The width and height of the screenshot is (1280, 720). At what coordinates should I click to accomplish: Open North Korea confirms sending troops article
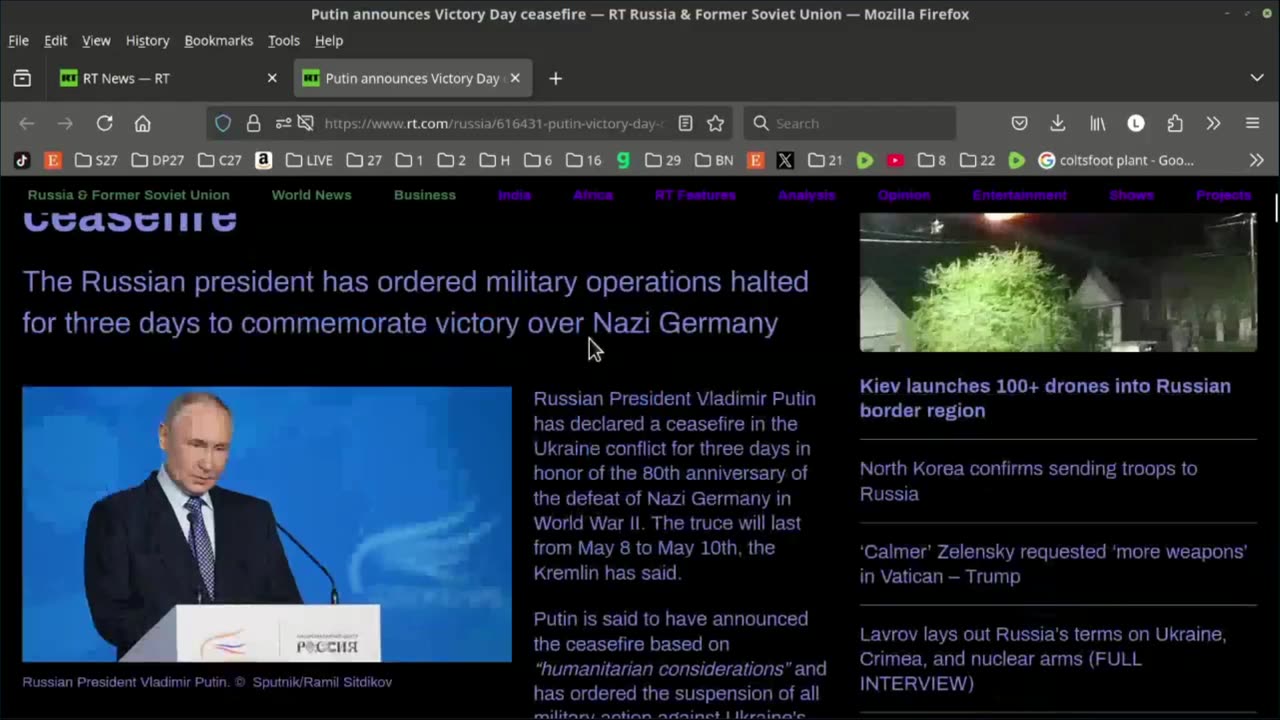[x=1028, y=481]
